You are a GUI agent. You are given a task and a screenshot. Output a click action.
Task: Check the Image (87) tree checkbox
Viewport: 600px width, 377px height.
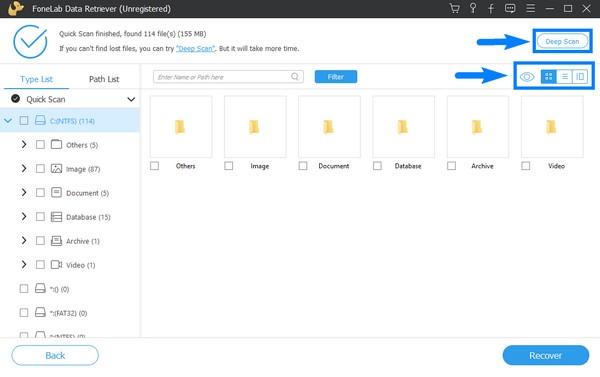point(40,169)
